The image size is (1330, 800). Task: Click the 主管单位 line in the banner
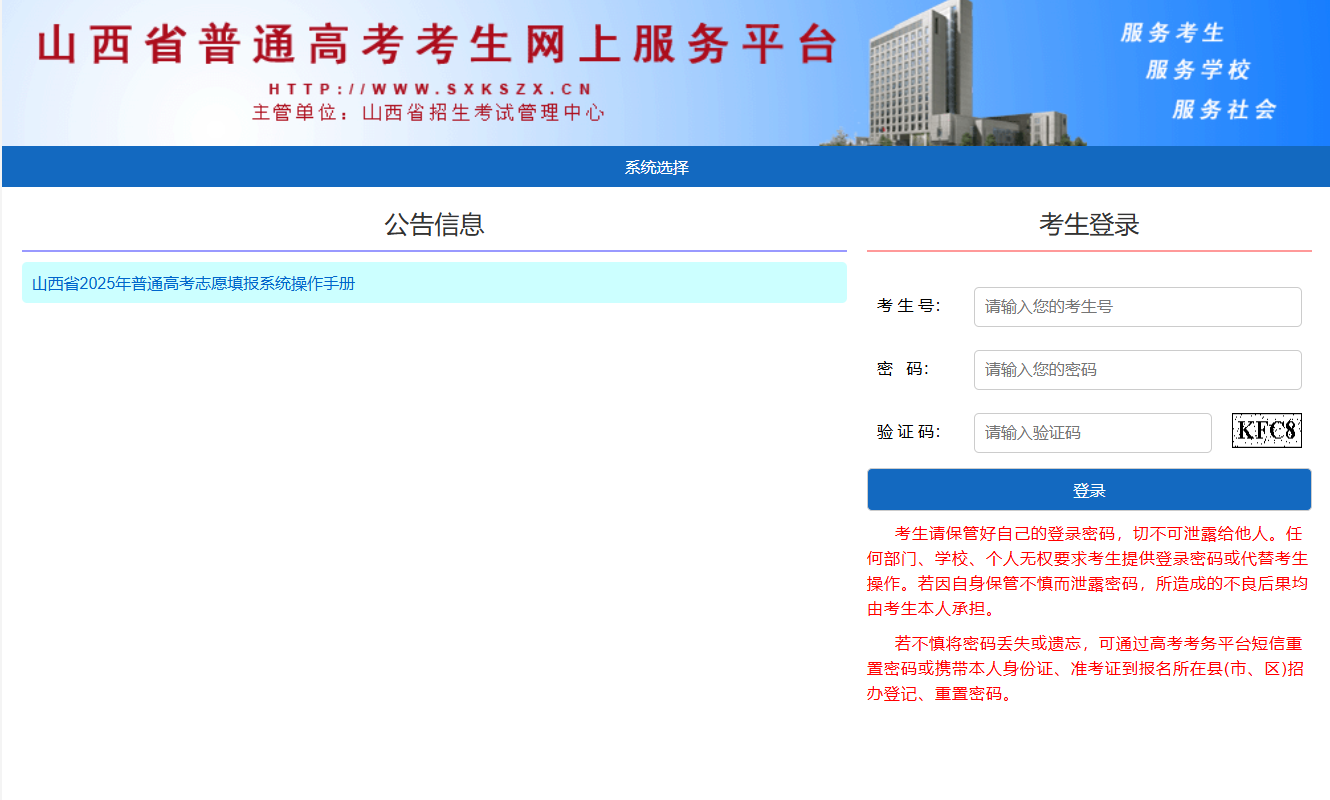point(428,113)
